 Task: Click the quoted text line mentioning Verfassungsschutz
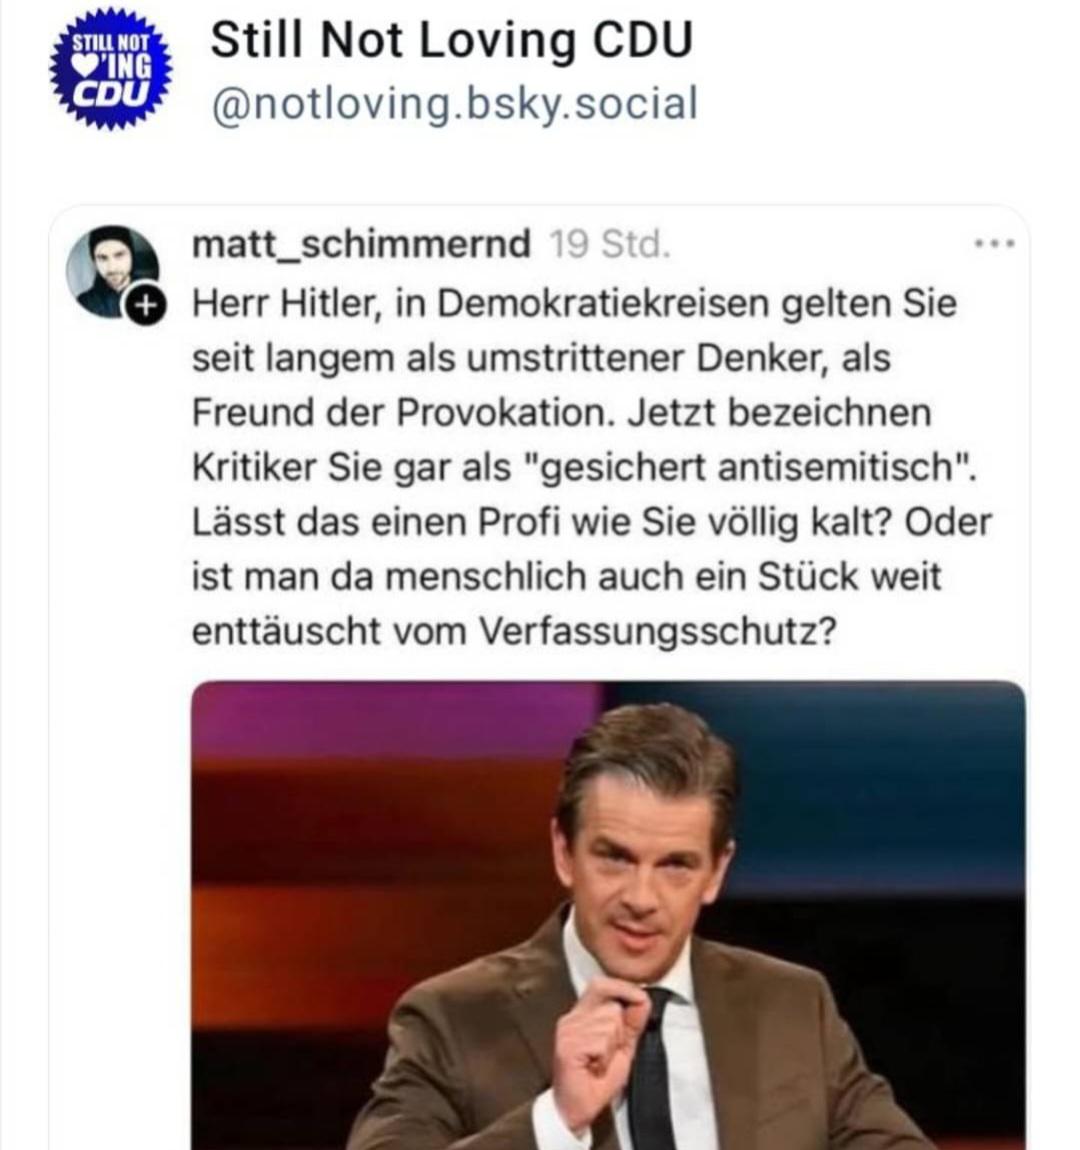pos(513,631)
